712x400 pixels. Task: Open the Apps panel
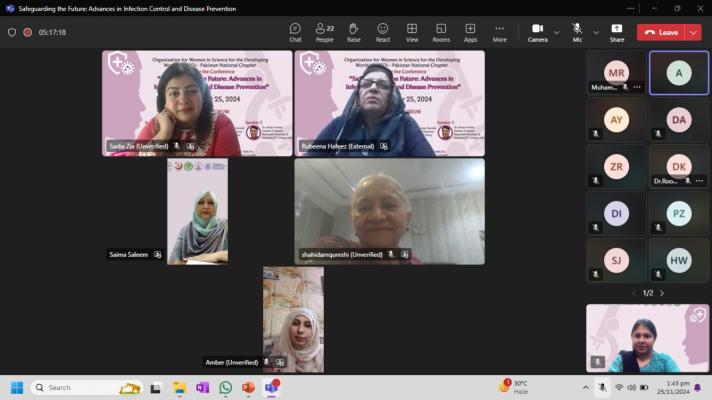pyautogui.click(x=470, y=32)
